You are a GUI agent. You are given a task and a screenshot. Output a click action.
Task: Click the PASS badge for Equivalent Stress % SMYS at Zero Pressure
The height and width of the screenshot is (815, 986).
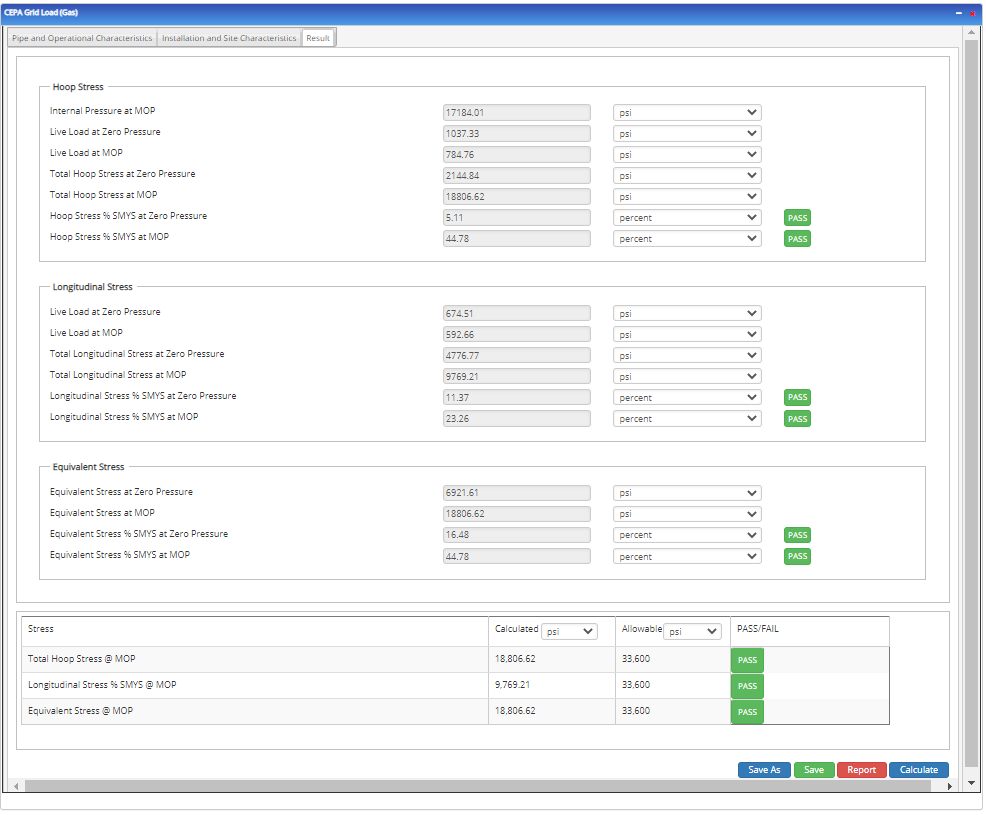click(796, 535)
